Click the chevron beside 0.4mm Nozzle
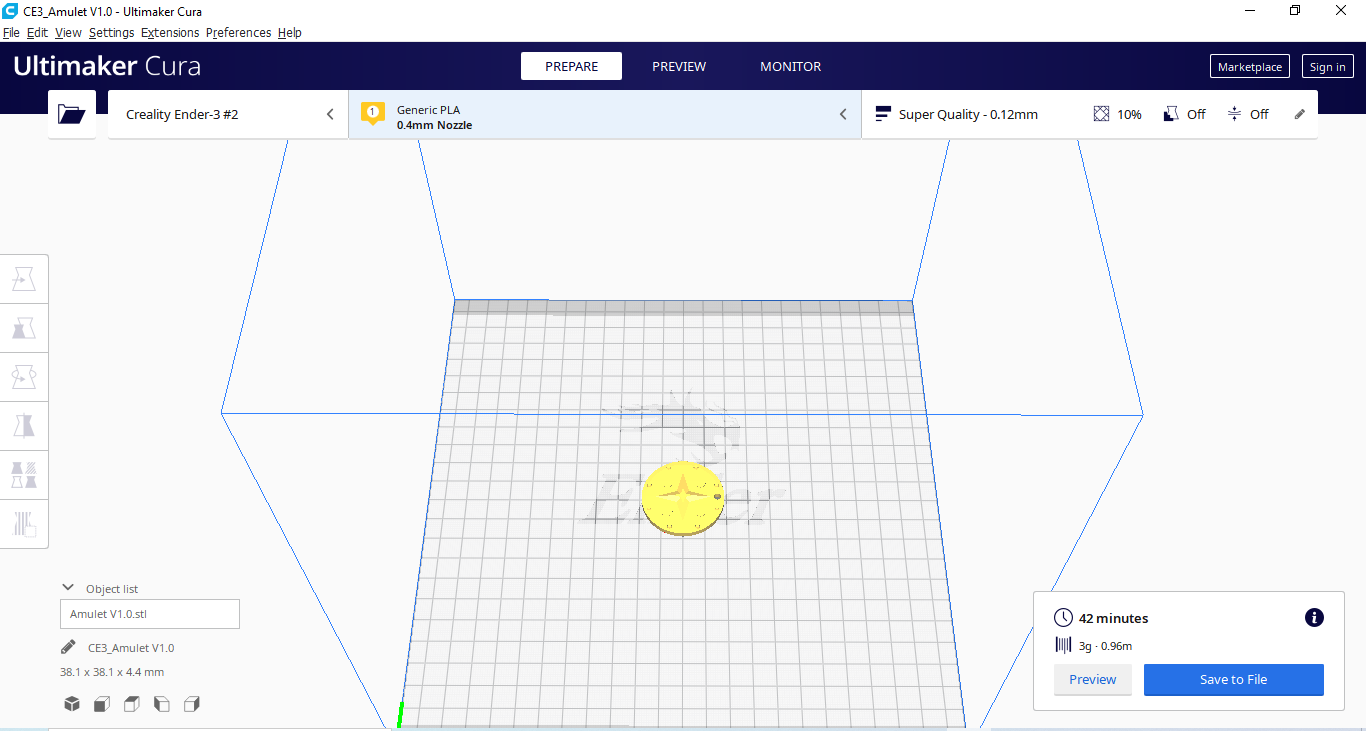This screenshot has height=731, width=1366. point(843,114)
